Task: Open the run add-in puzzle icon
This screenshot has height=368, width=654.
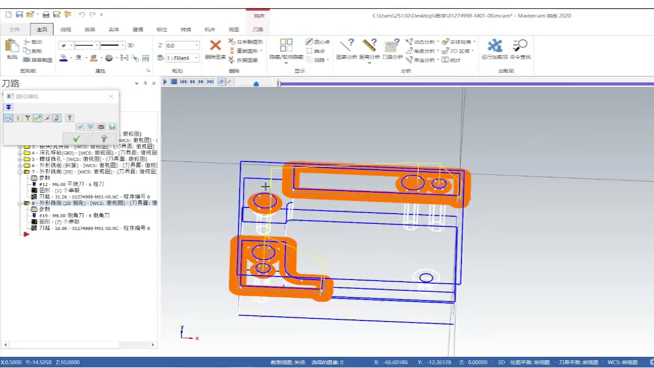Action: point(495,45)
